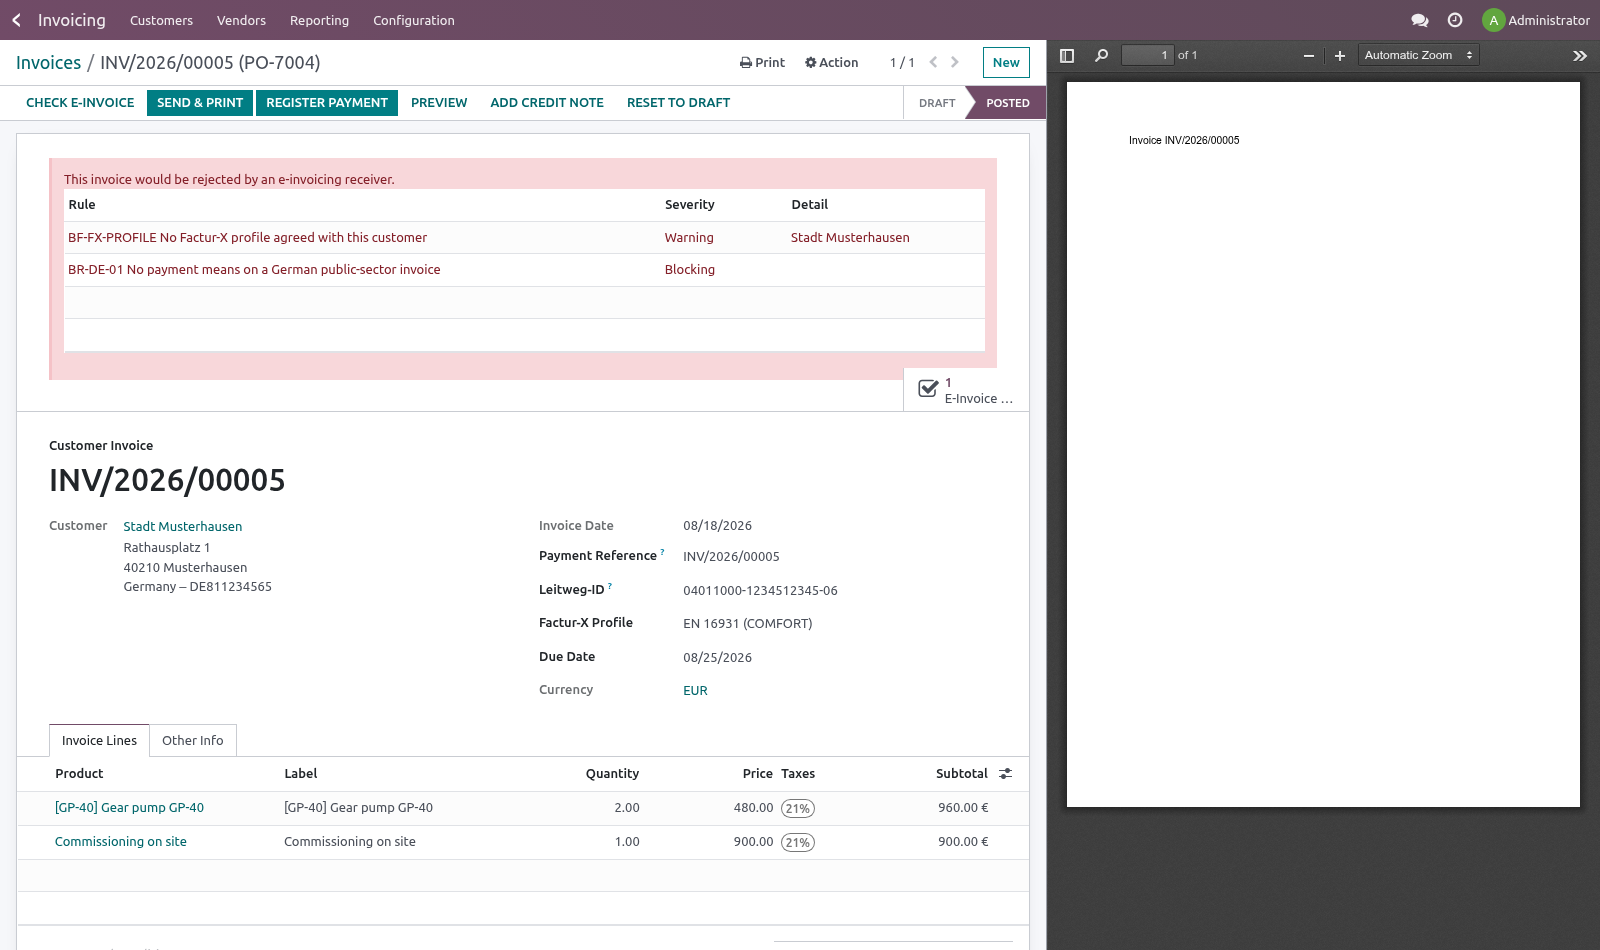The width and height of the screenshot is (1600, 950).
Task: Click the BR-DE-01 blocking rule row
Action: click(x=524, y=270)
